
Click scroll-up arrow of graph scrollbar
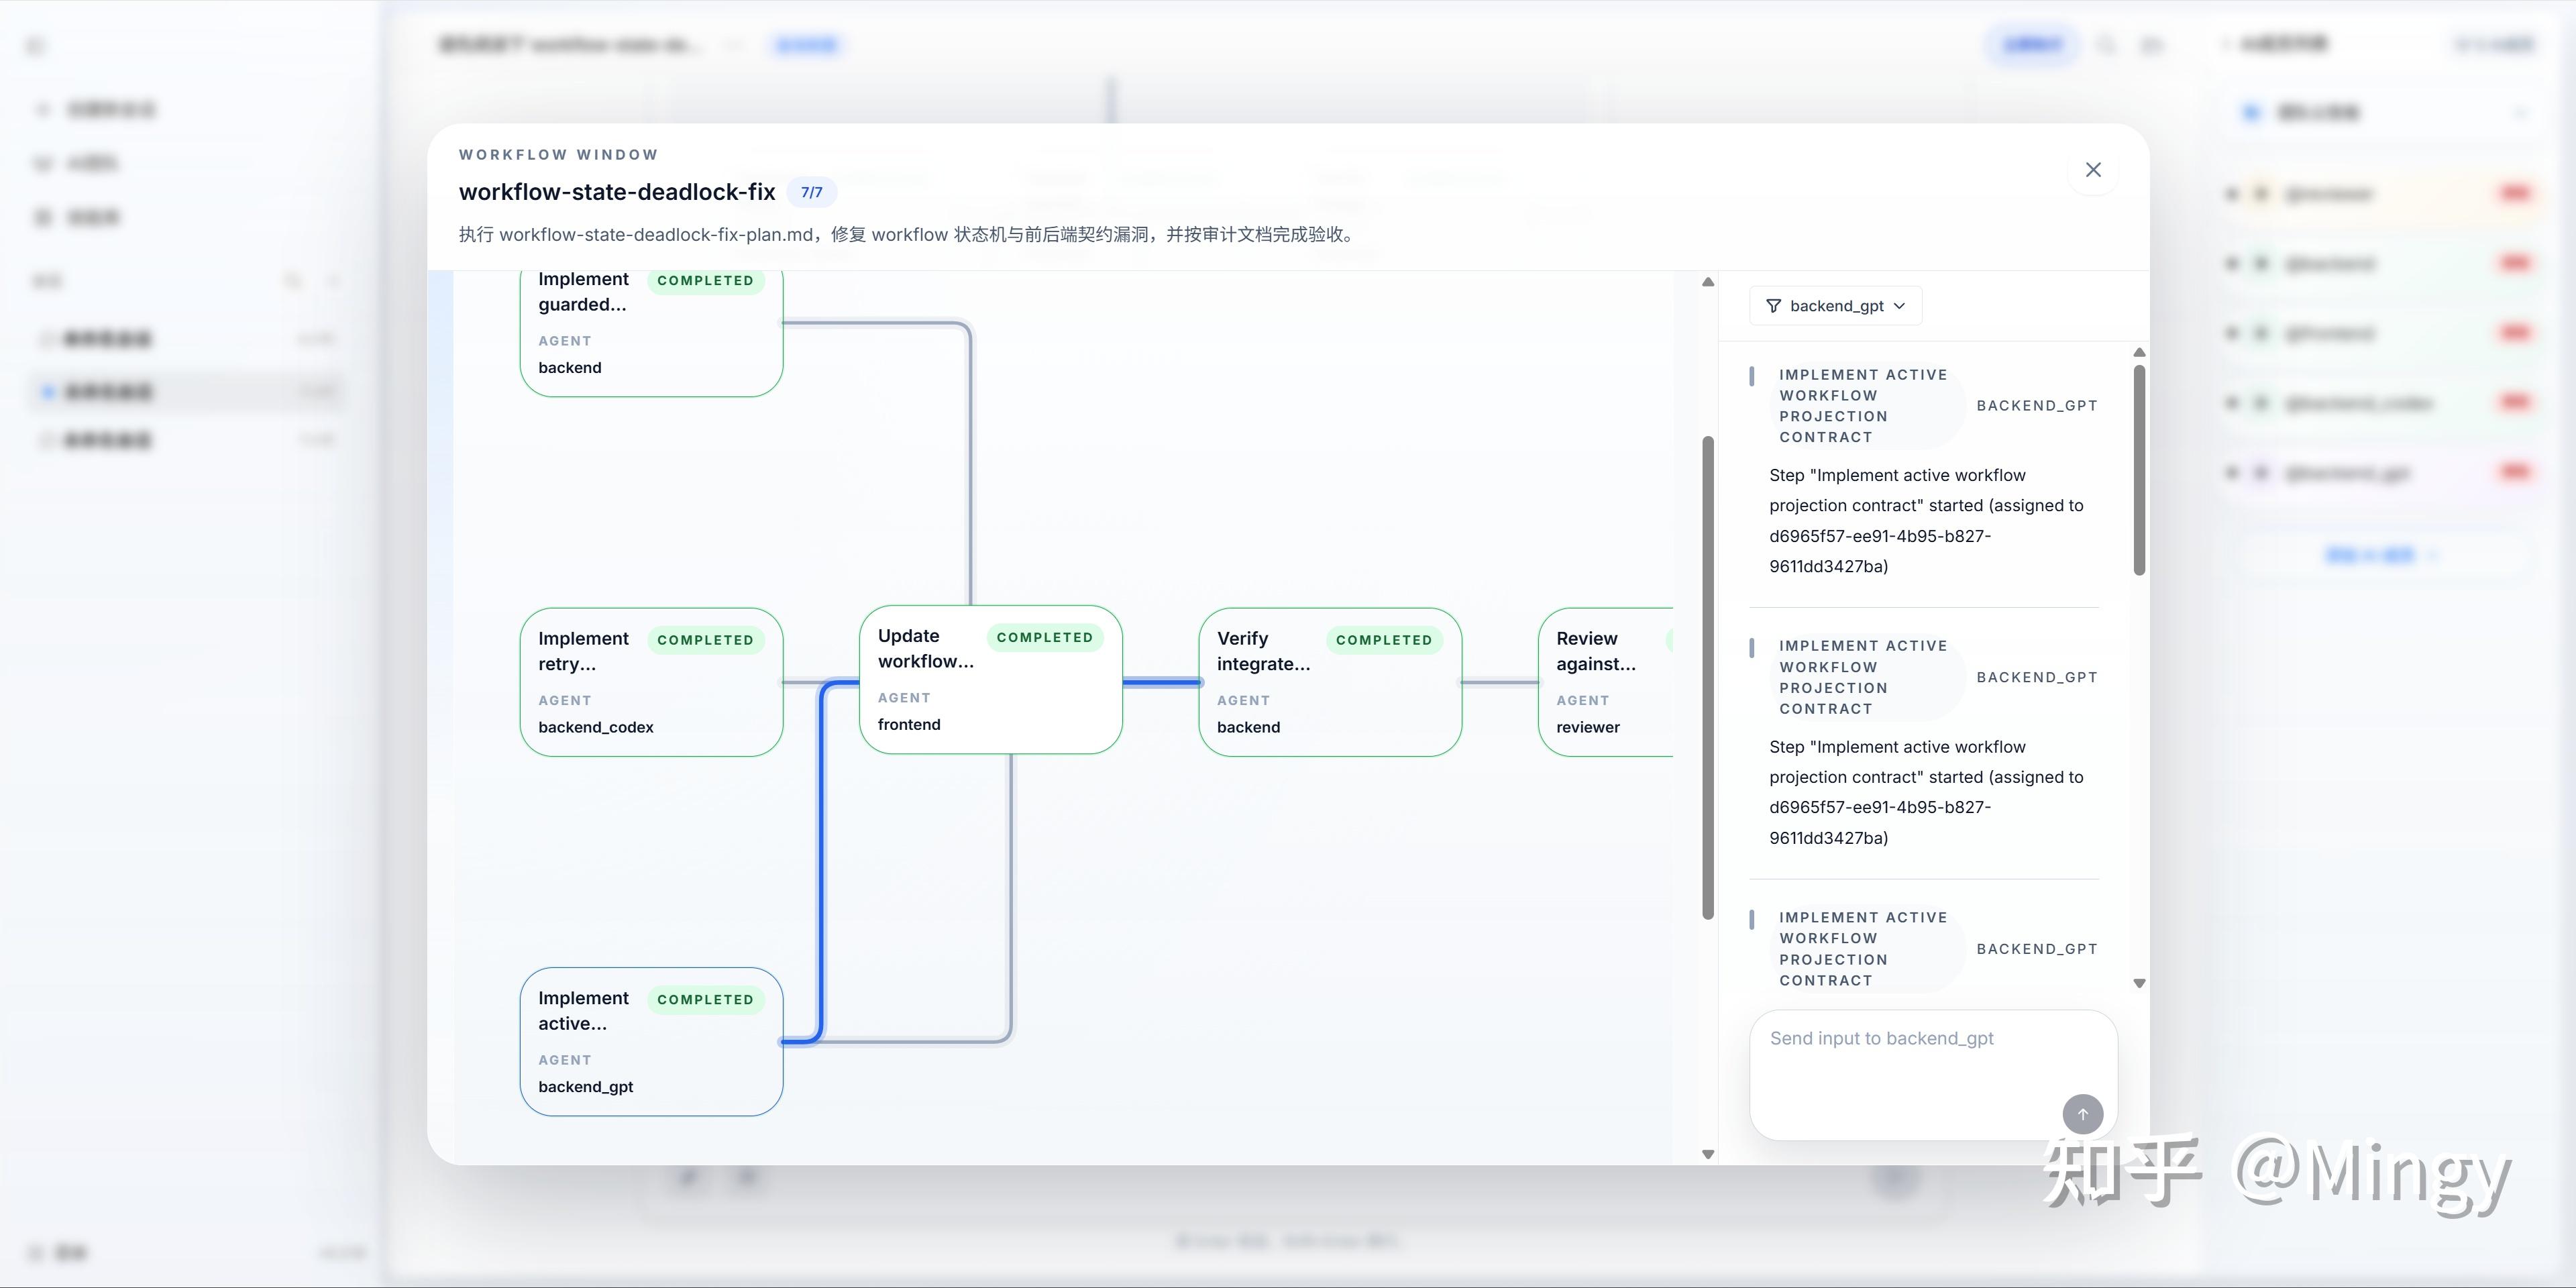[x=1708, y=283]
